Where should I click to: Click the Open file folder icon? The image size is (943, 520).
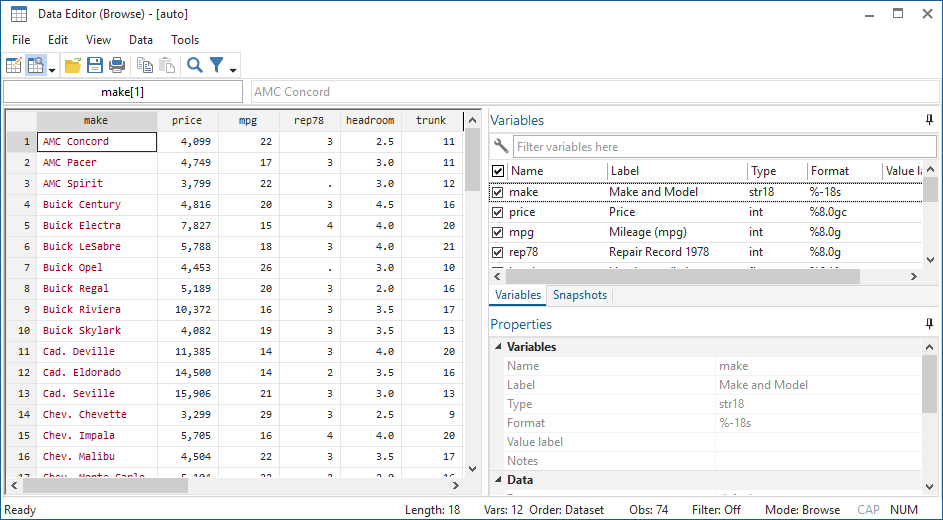tap(73, 65)
